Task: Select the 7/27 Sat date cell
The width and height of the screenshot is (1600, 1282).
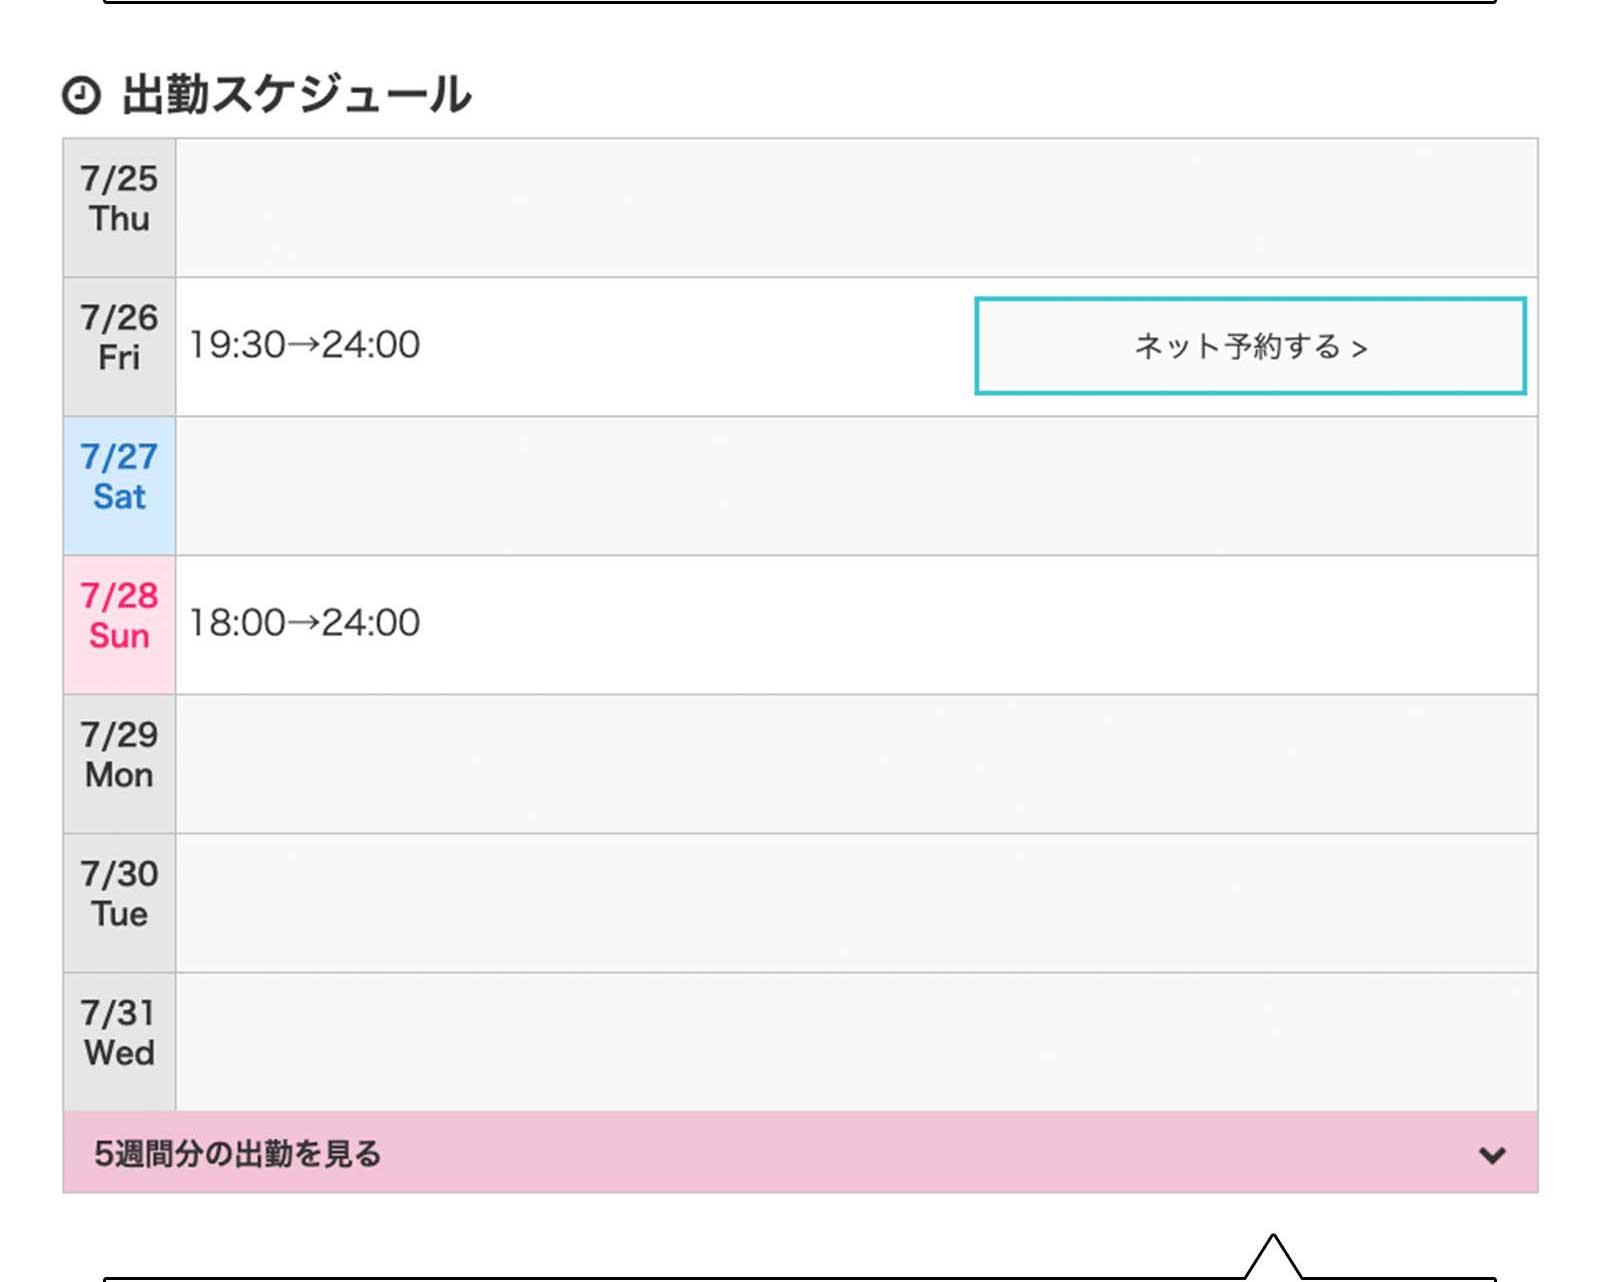Action: (119, 486)
